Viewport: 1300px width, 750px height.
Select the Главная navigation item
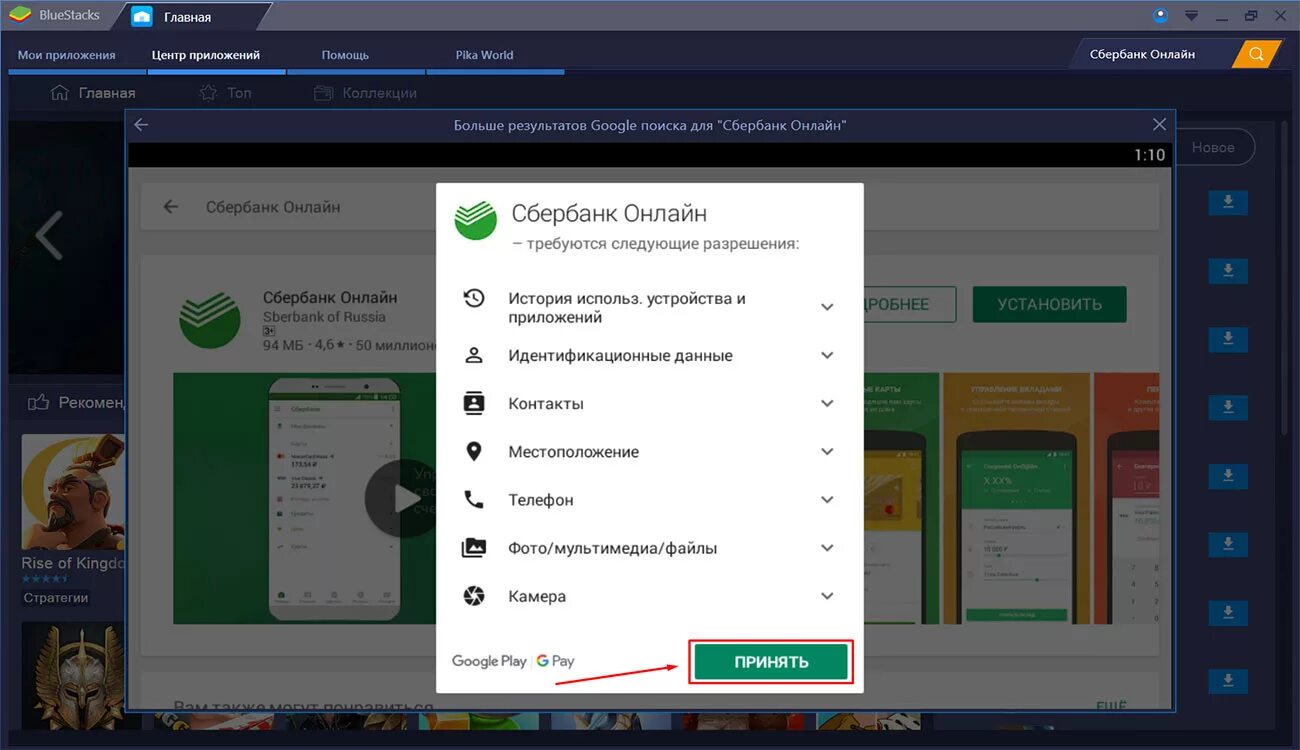(92, 93)
